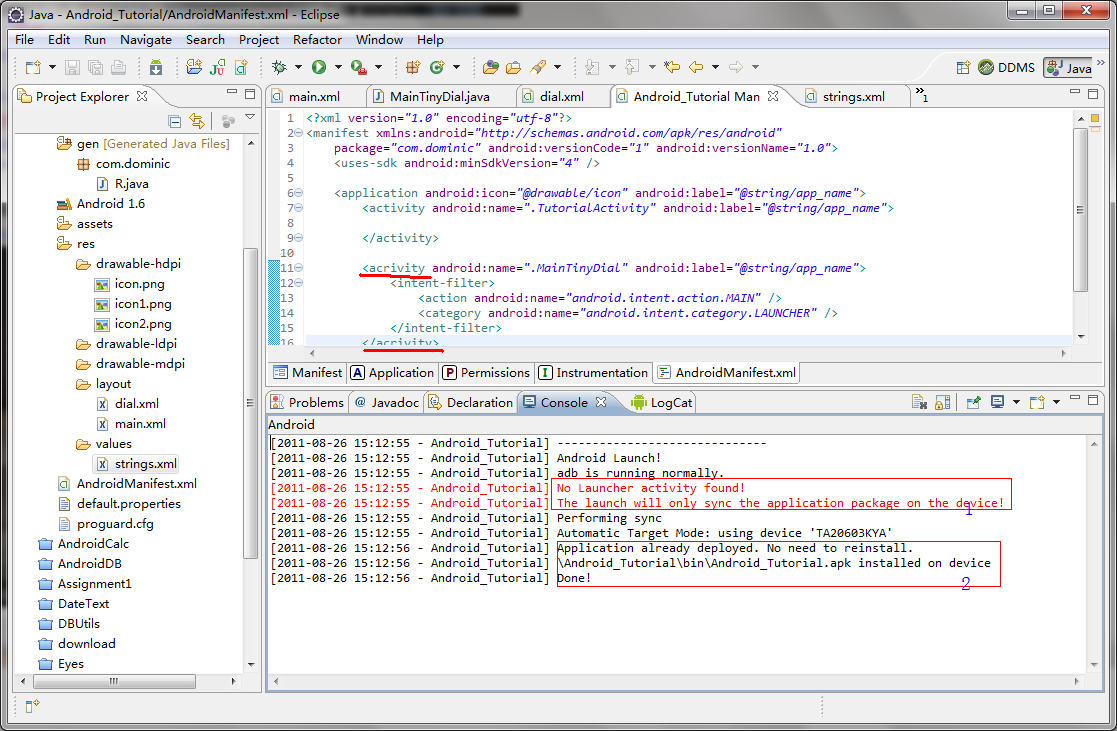Click the New Android Project wizard icon
Viewport: 1117px width, 731px height.
[x=194, y=67]
